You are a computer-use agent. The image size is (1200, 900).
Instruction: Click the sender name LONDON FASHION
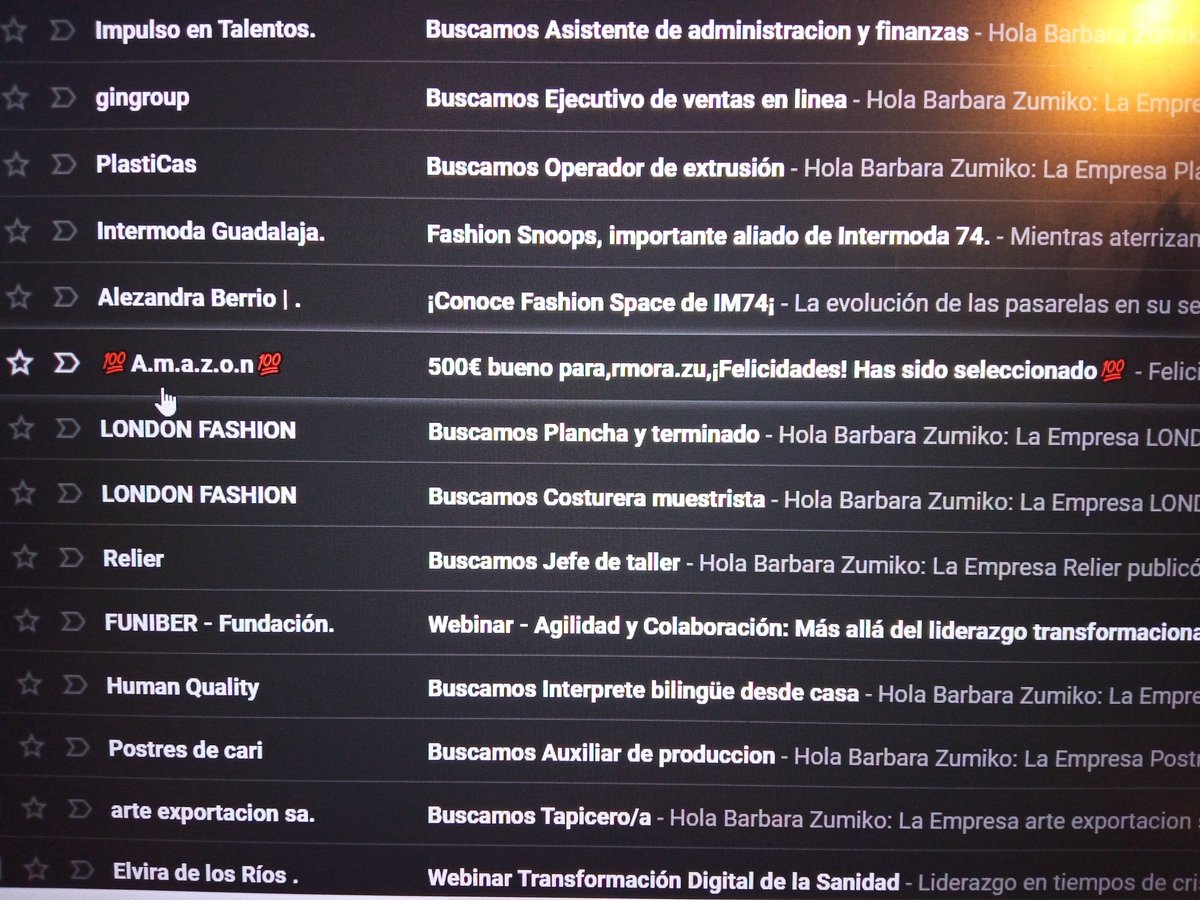coord(197,430)
